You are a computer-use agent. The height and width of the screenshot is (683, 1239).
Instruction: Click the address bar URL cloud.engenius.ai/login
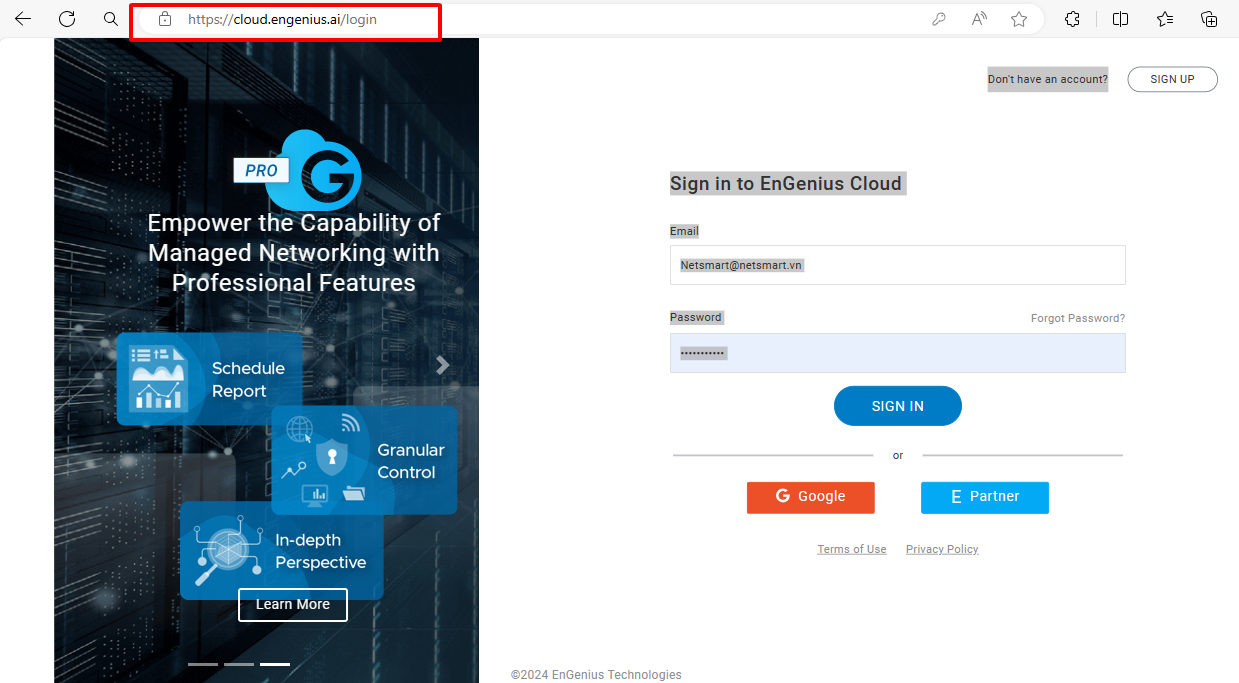point(282,19)
